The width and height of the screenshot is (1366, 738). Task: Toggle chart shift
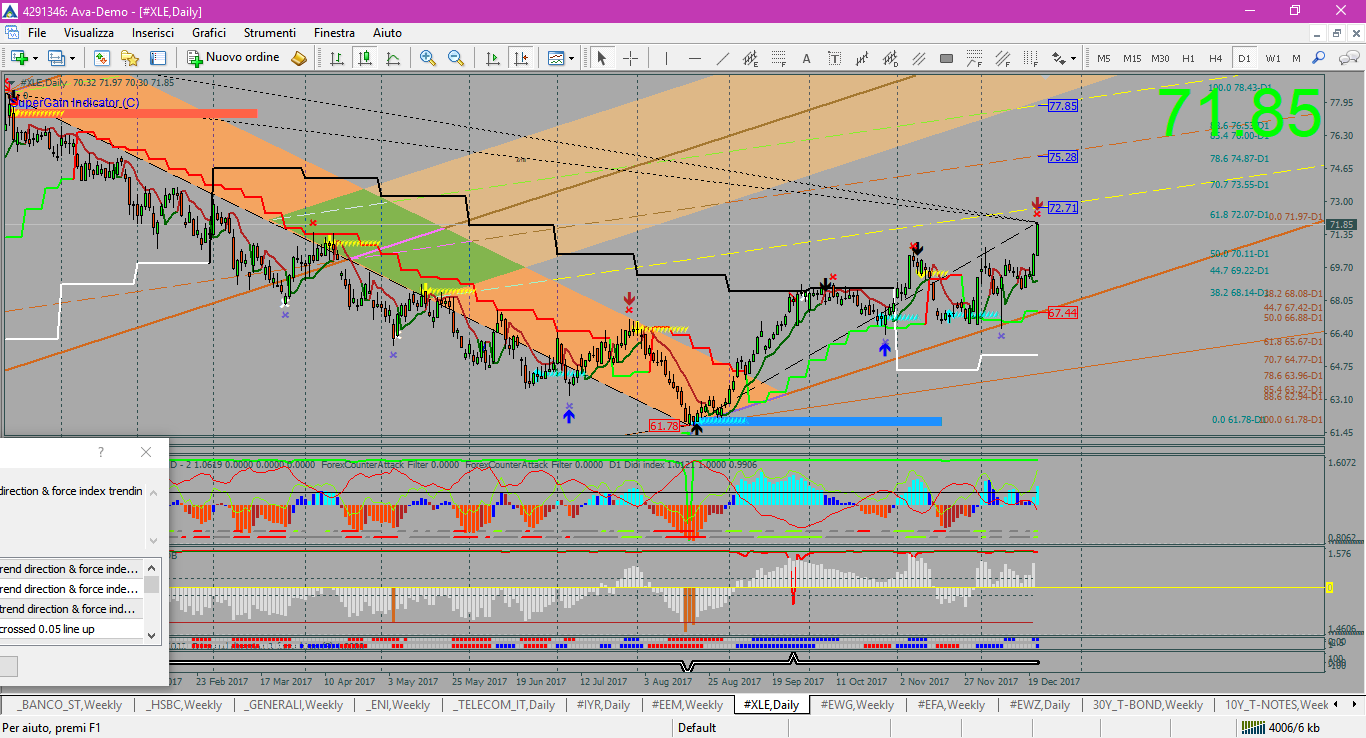coord(521,58)
